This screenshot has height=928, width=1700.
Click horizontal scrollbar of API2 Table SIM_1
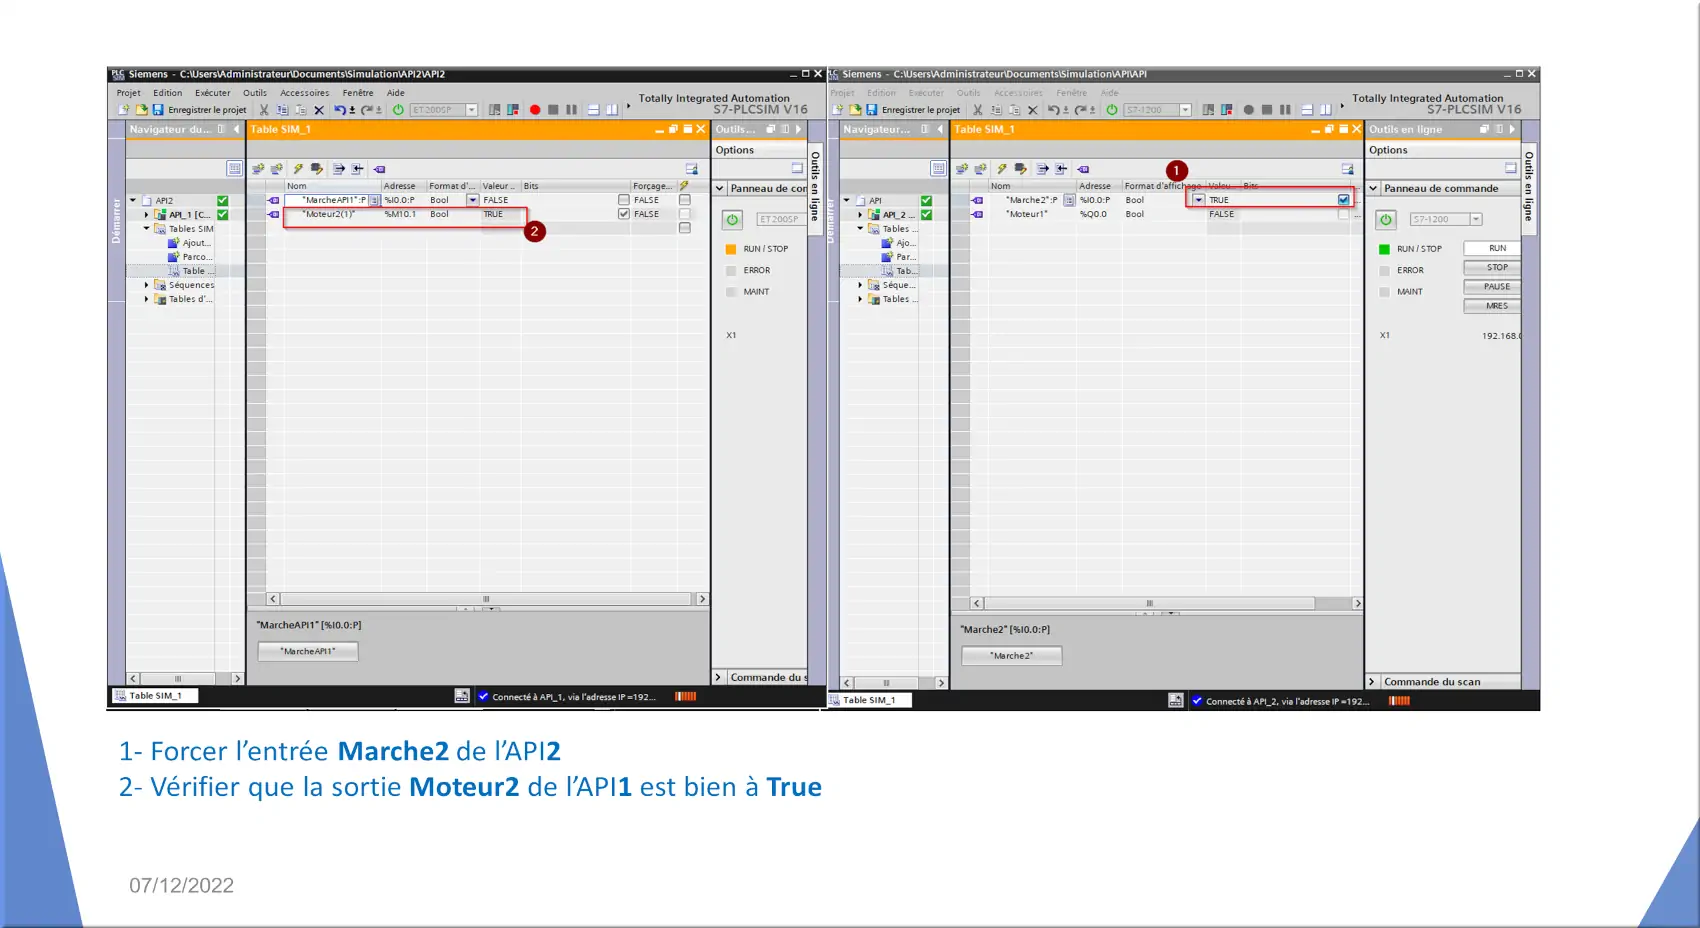(486, 599)
